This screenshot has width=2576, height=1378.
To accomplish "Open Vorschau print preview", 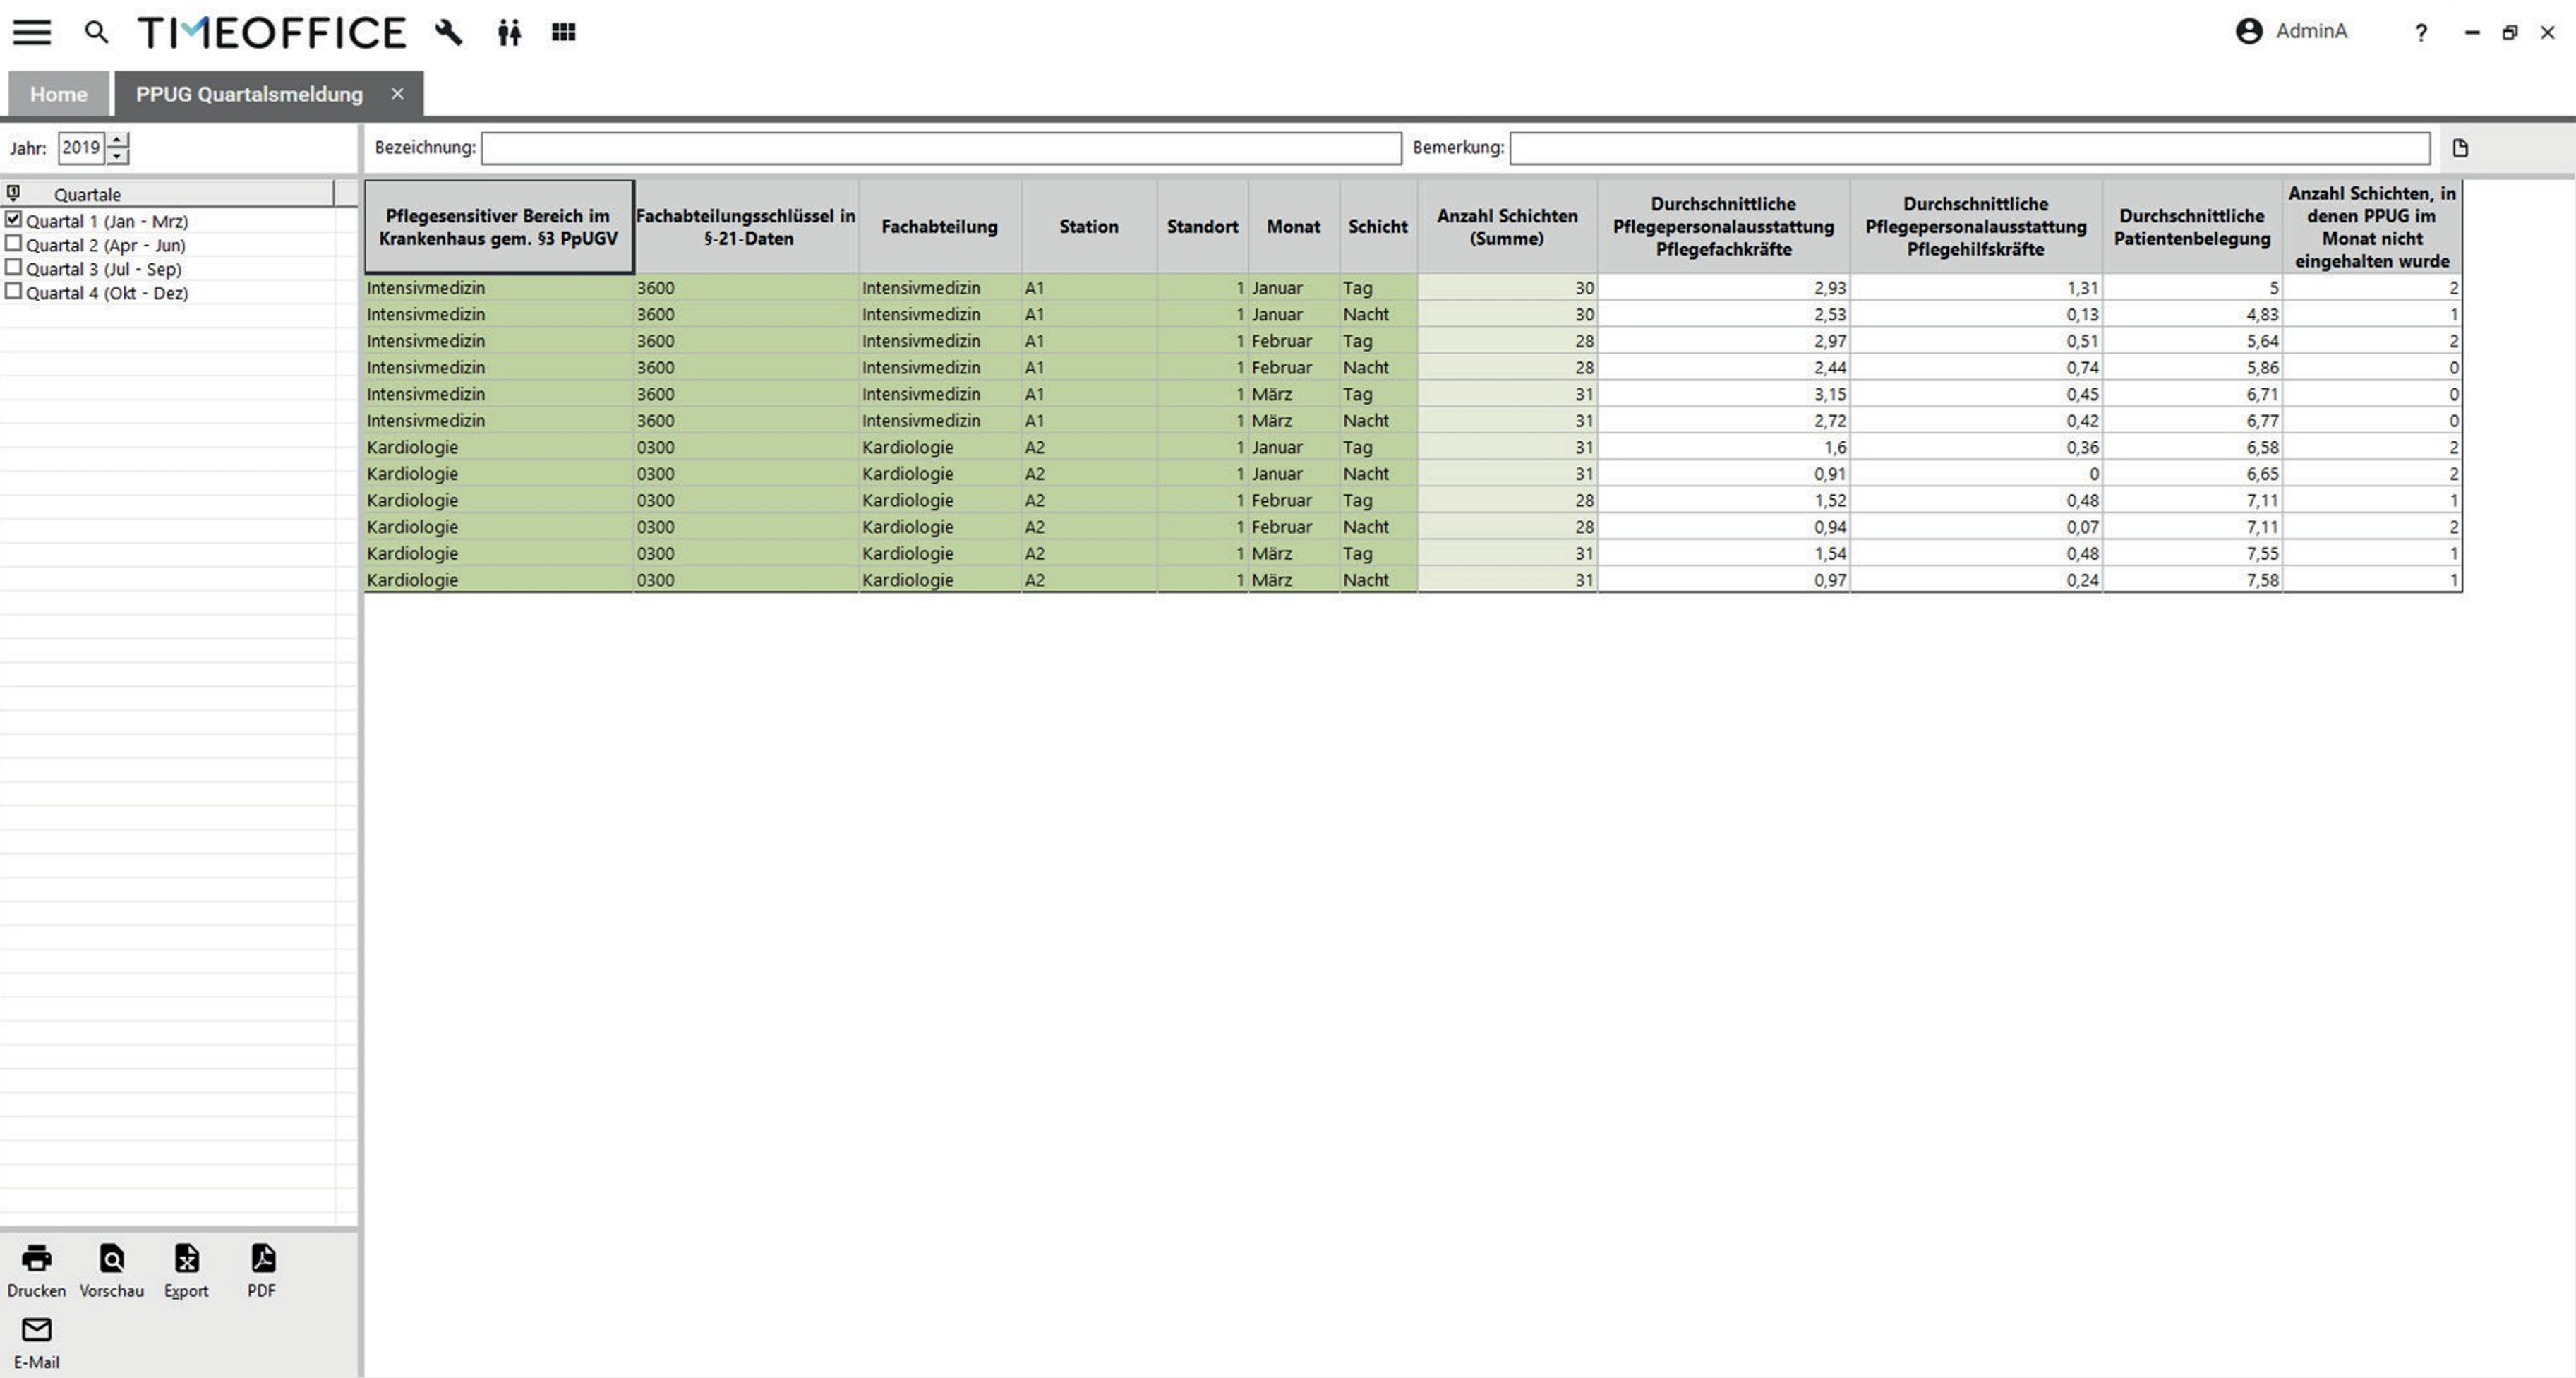I will click(x=111, y=1259).
